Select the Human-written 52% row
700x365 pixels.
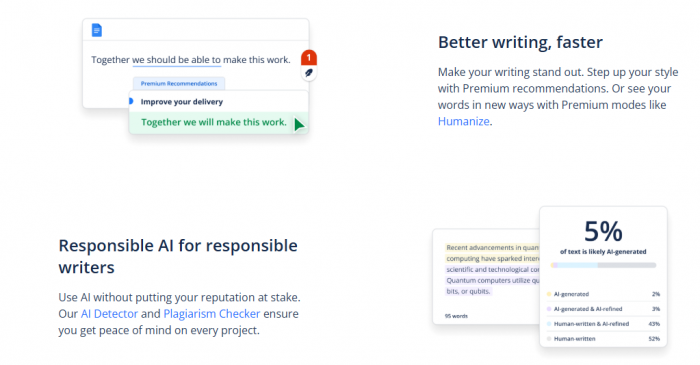pyautogui.click(x=603, y=339)
